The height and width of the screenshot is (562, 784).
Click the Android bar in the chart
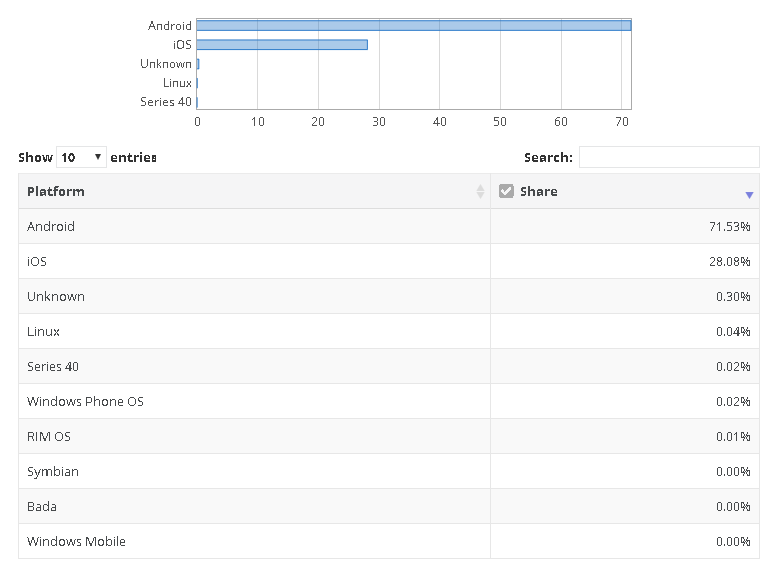click(x=413, y=25)
